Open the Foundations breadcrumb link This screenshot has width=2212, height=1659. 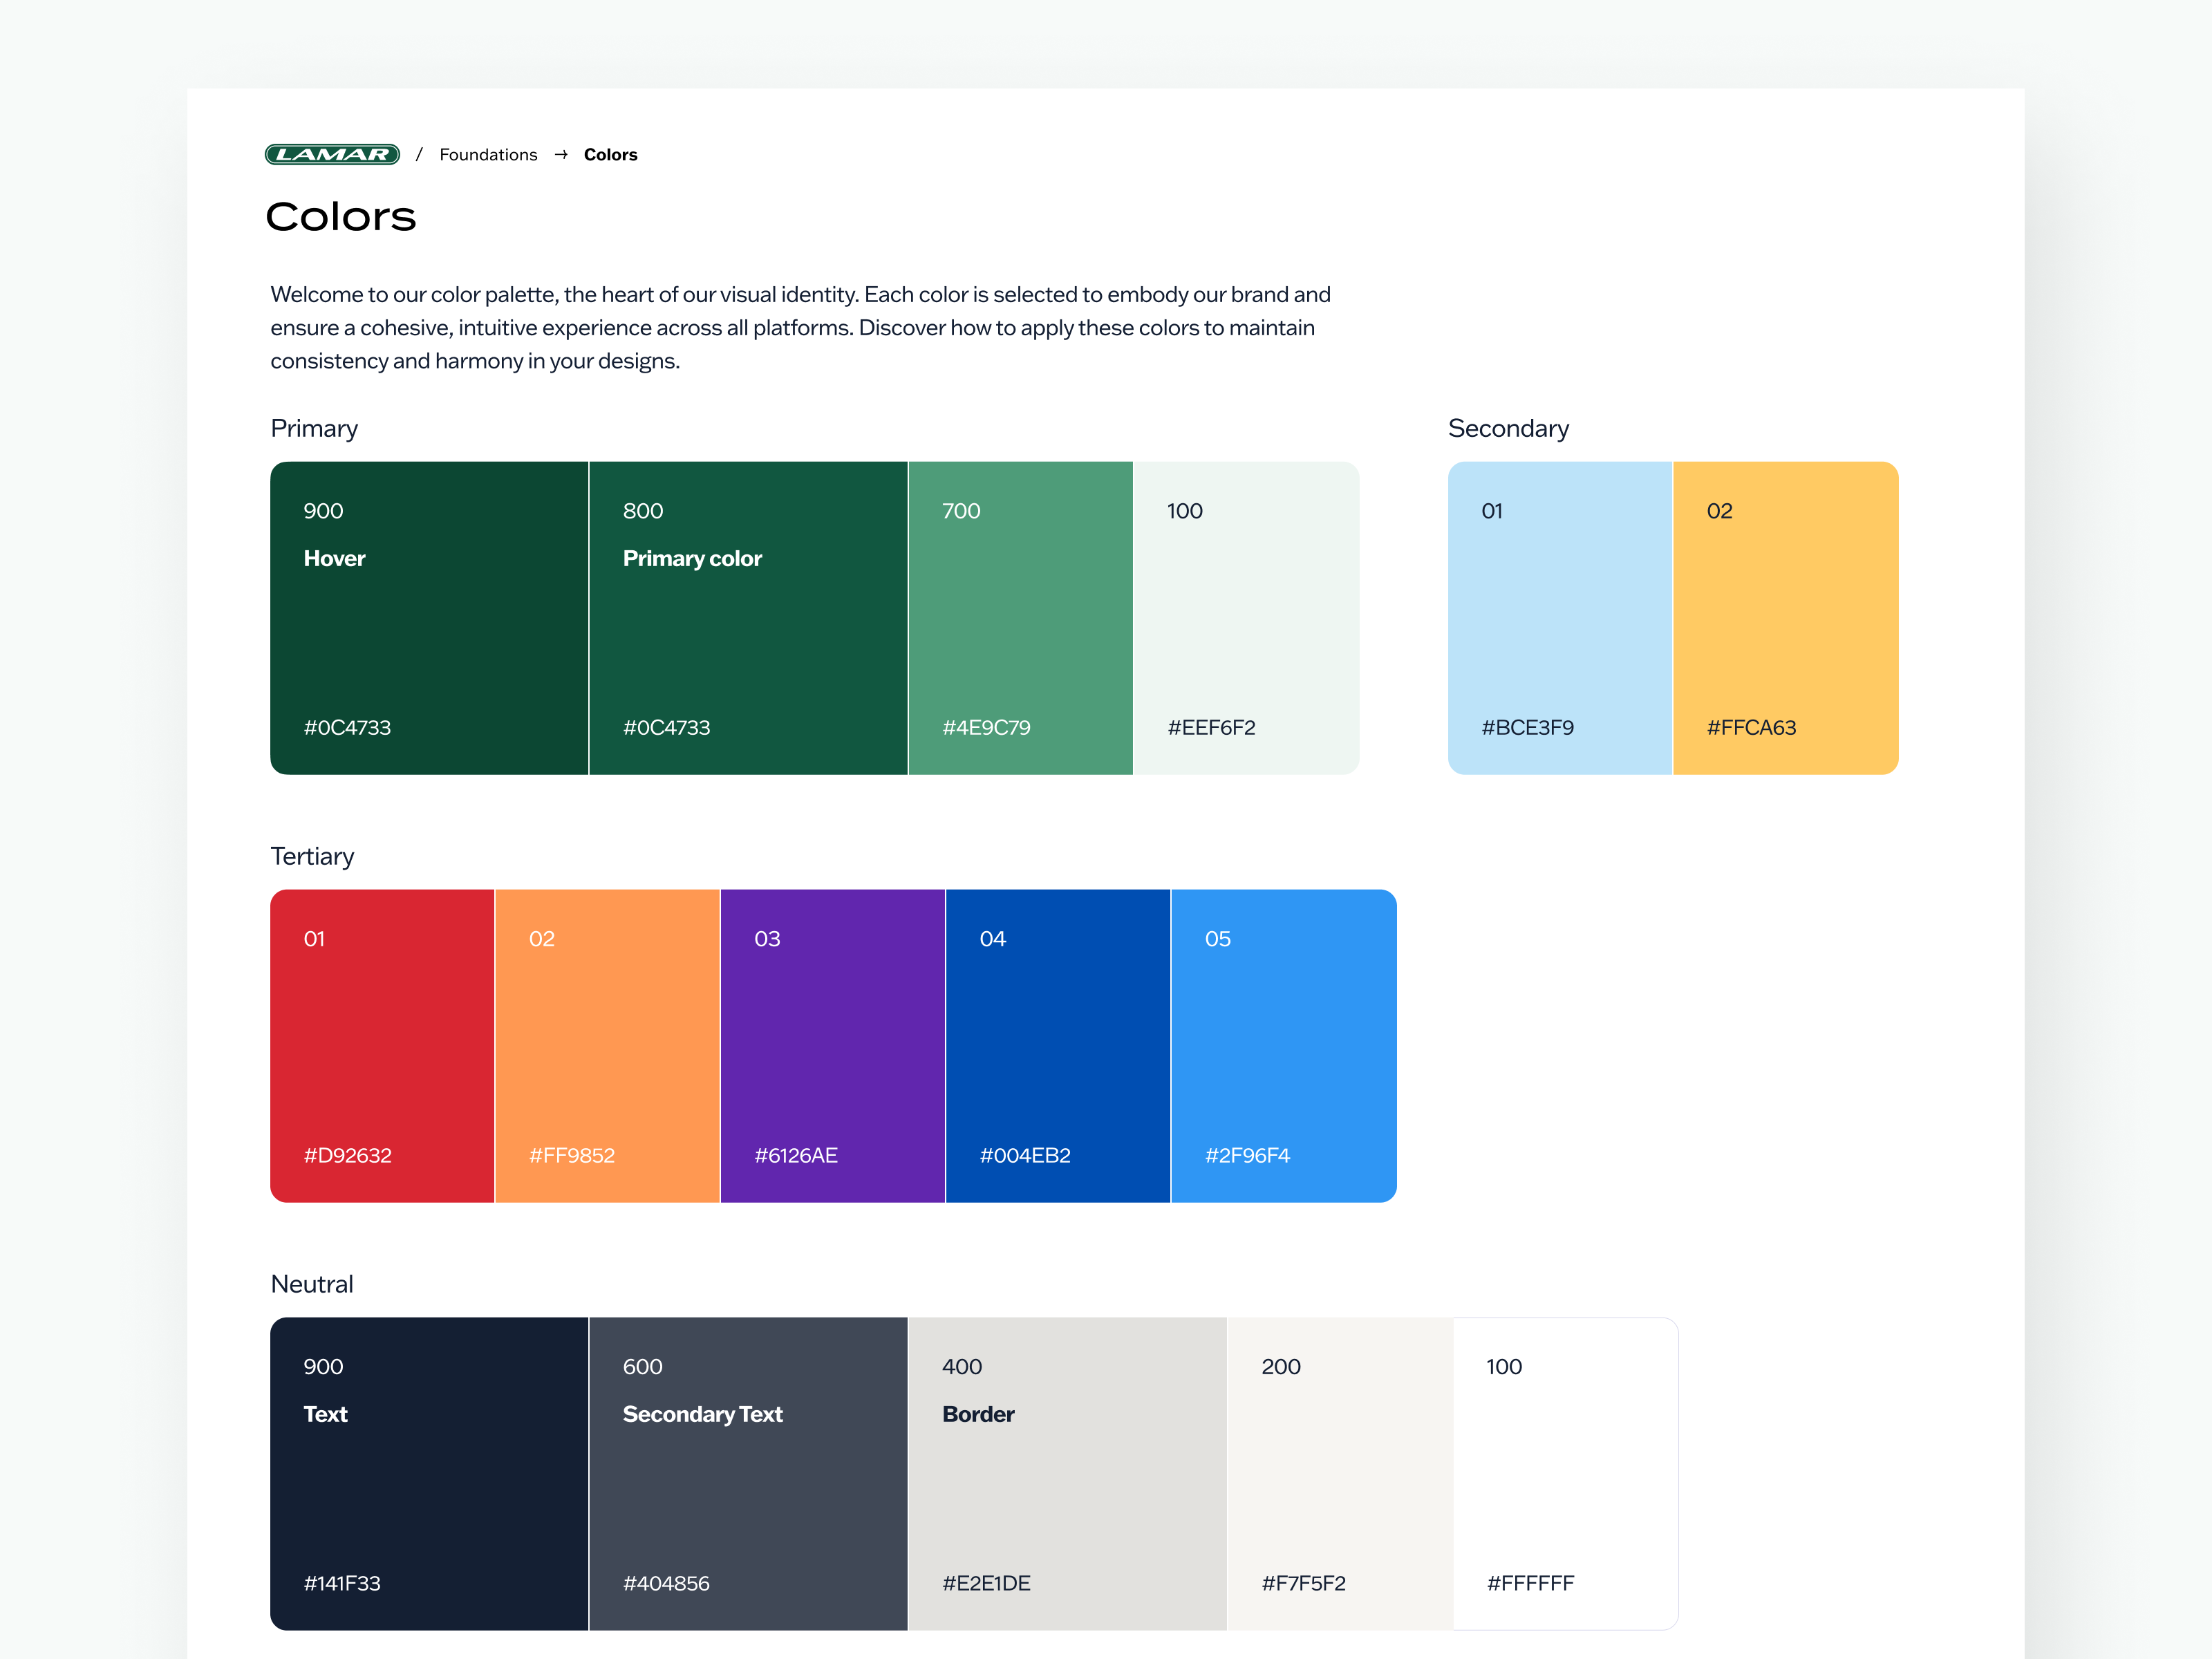(489, 154)
